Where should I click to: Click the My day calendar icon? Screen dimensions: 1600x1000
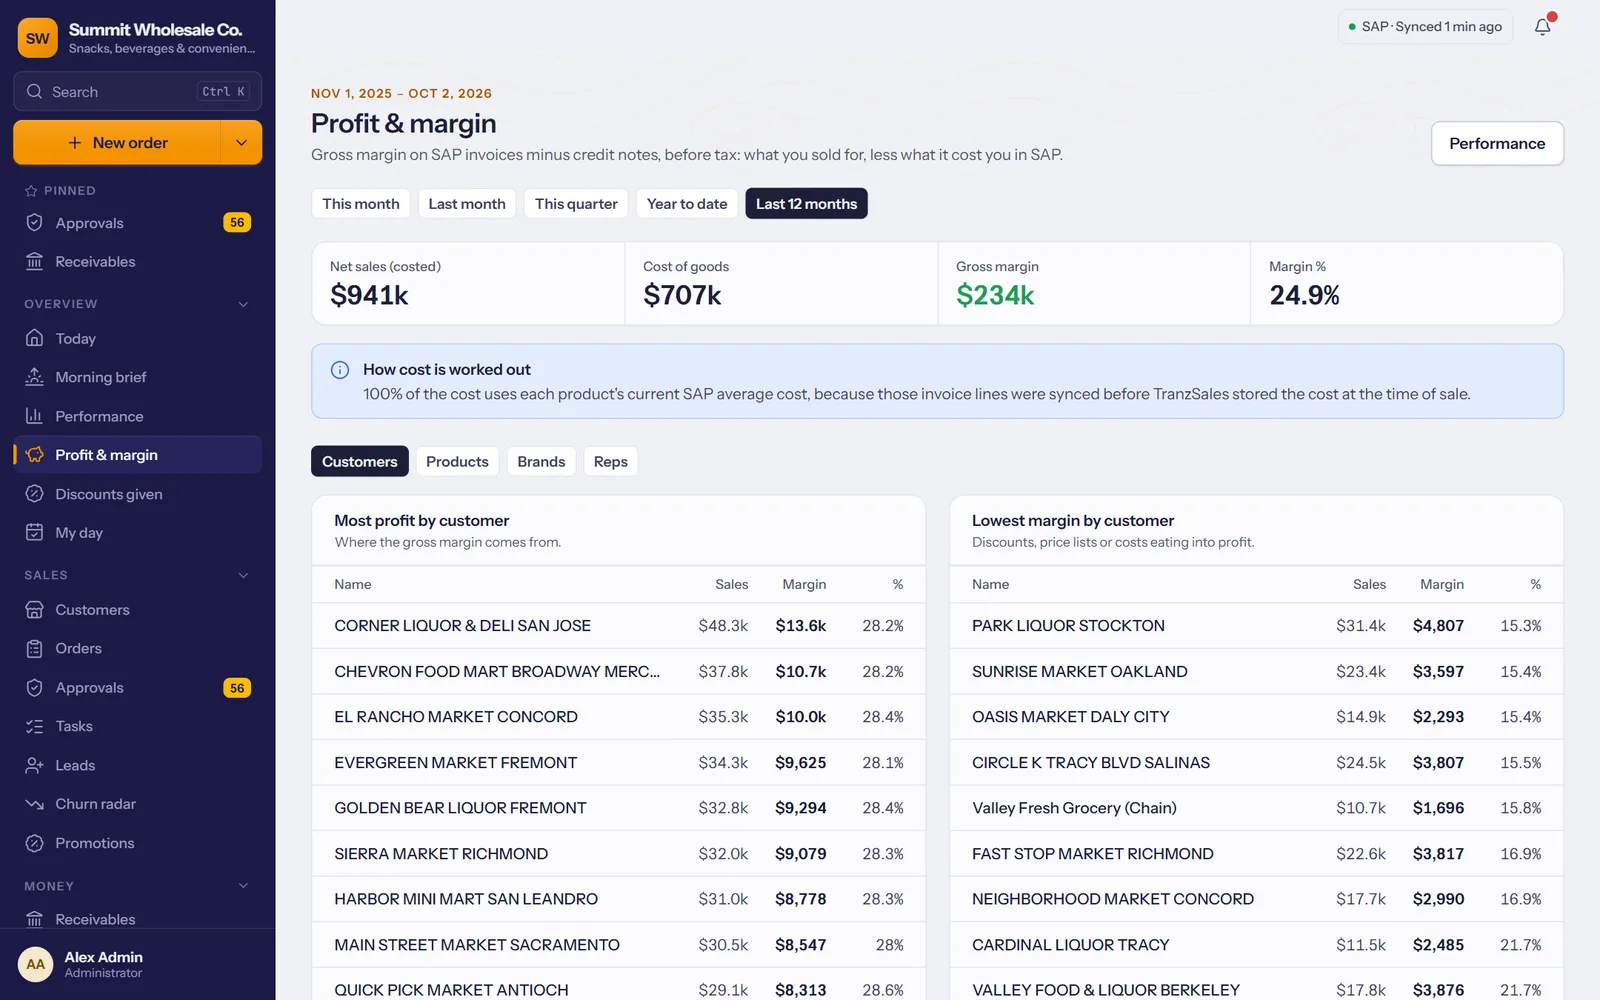click(35, 533)
